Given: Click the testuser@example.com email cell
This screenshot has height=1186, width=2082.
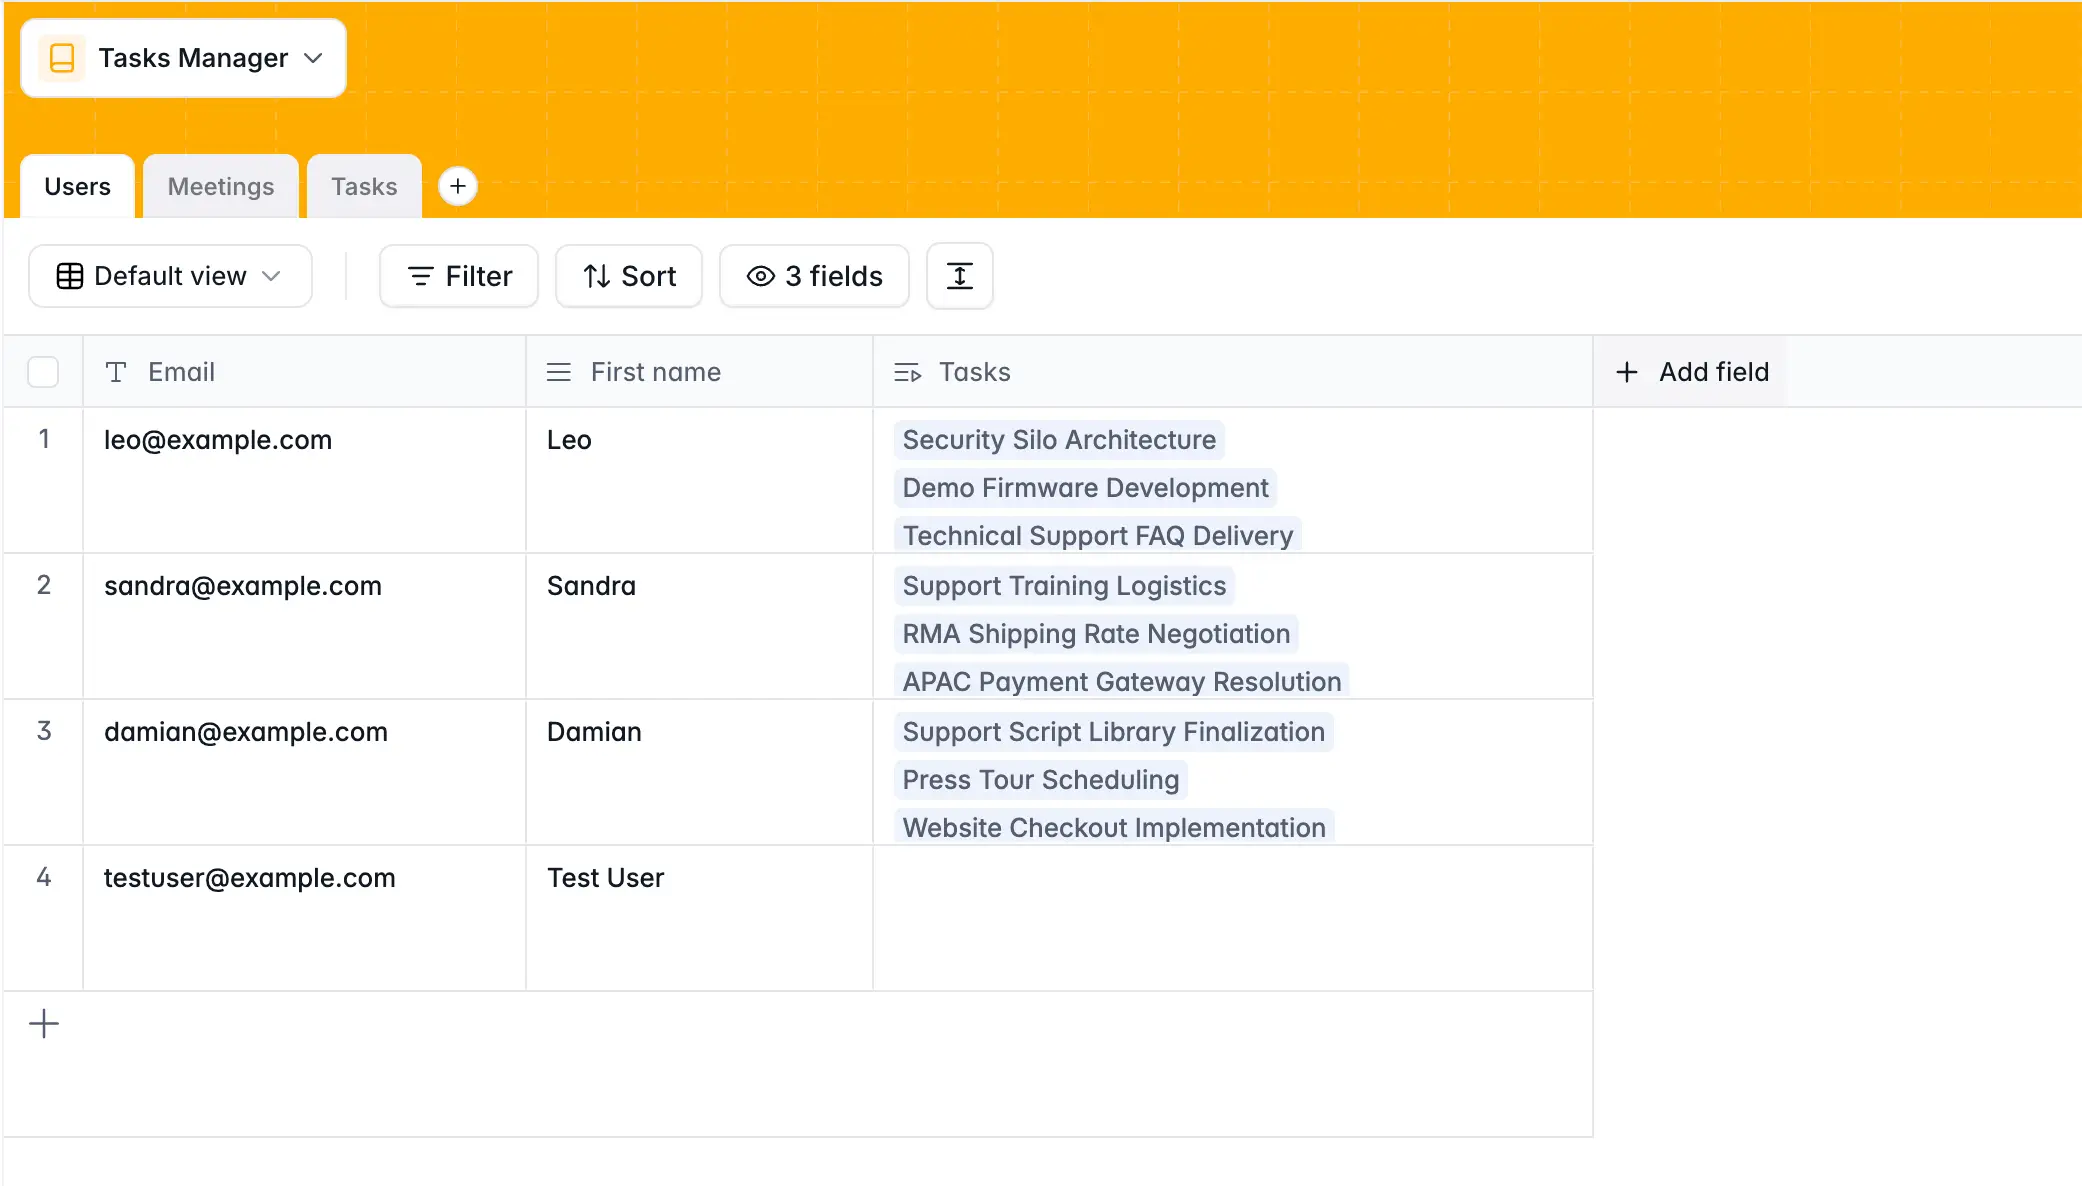Looking at the screenshot, I should [250, 878].
